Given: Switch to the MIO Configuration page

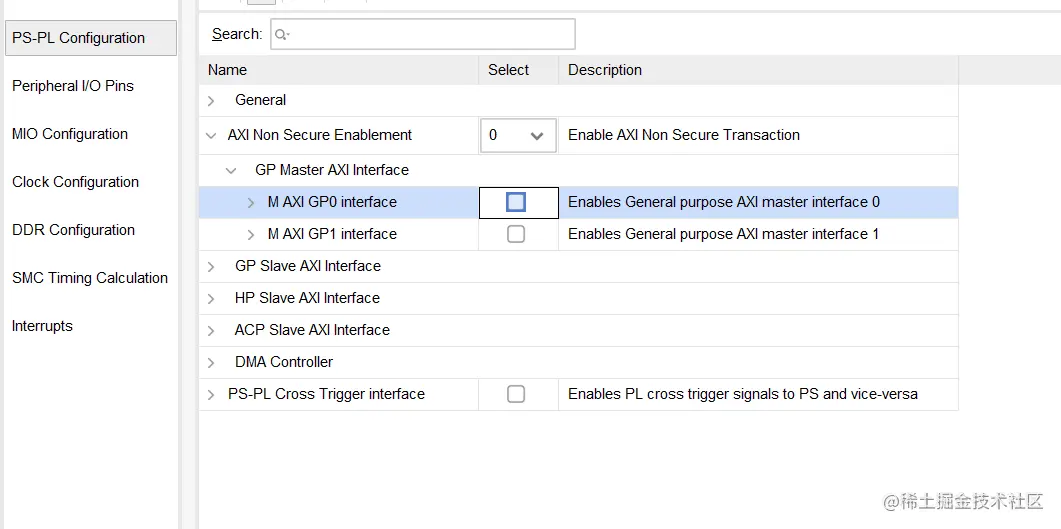Looking at the screenshot, I should coord(70,134).
